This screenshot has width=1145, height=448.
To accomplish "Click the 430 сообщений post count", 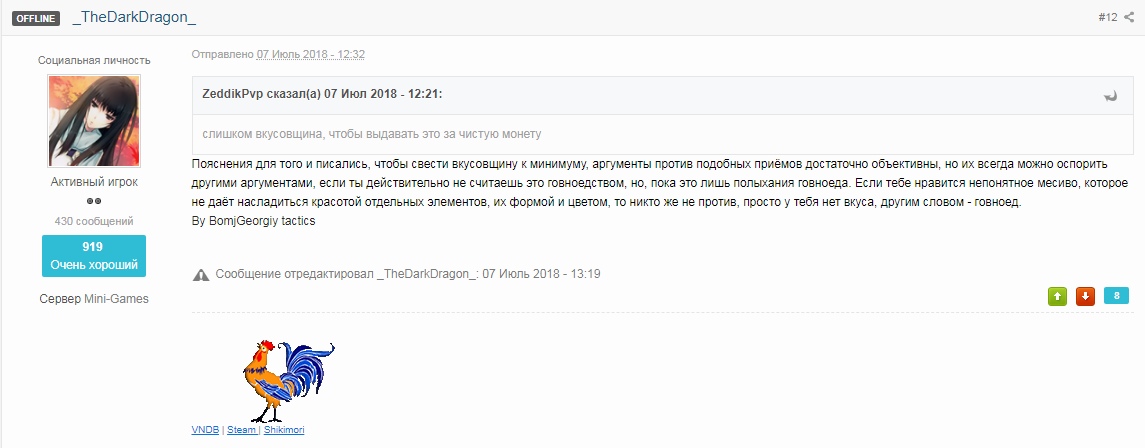I will point(94,221).
